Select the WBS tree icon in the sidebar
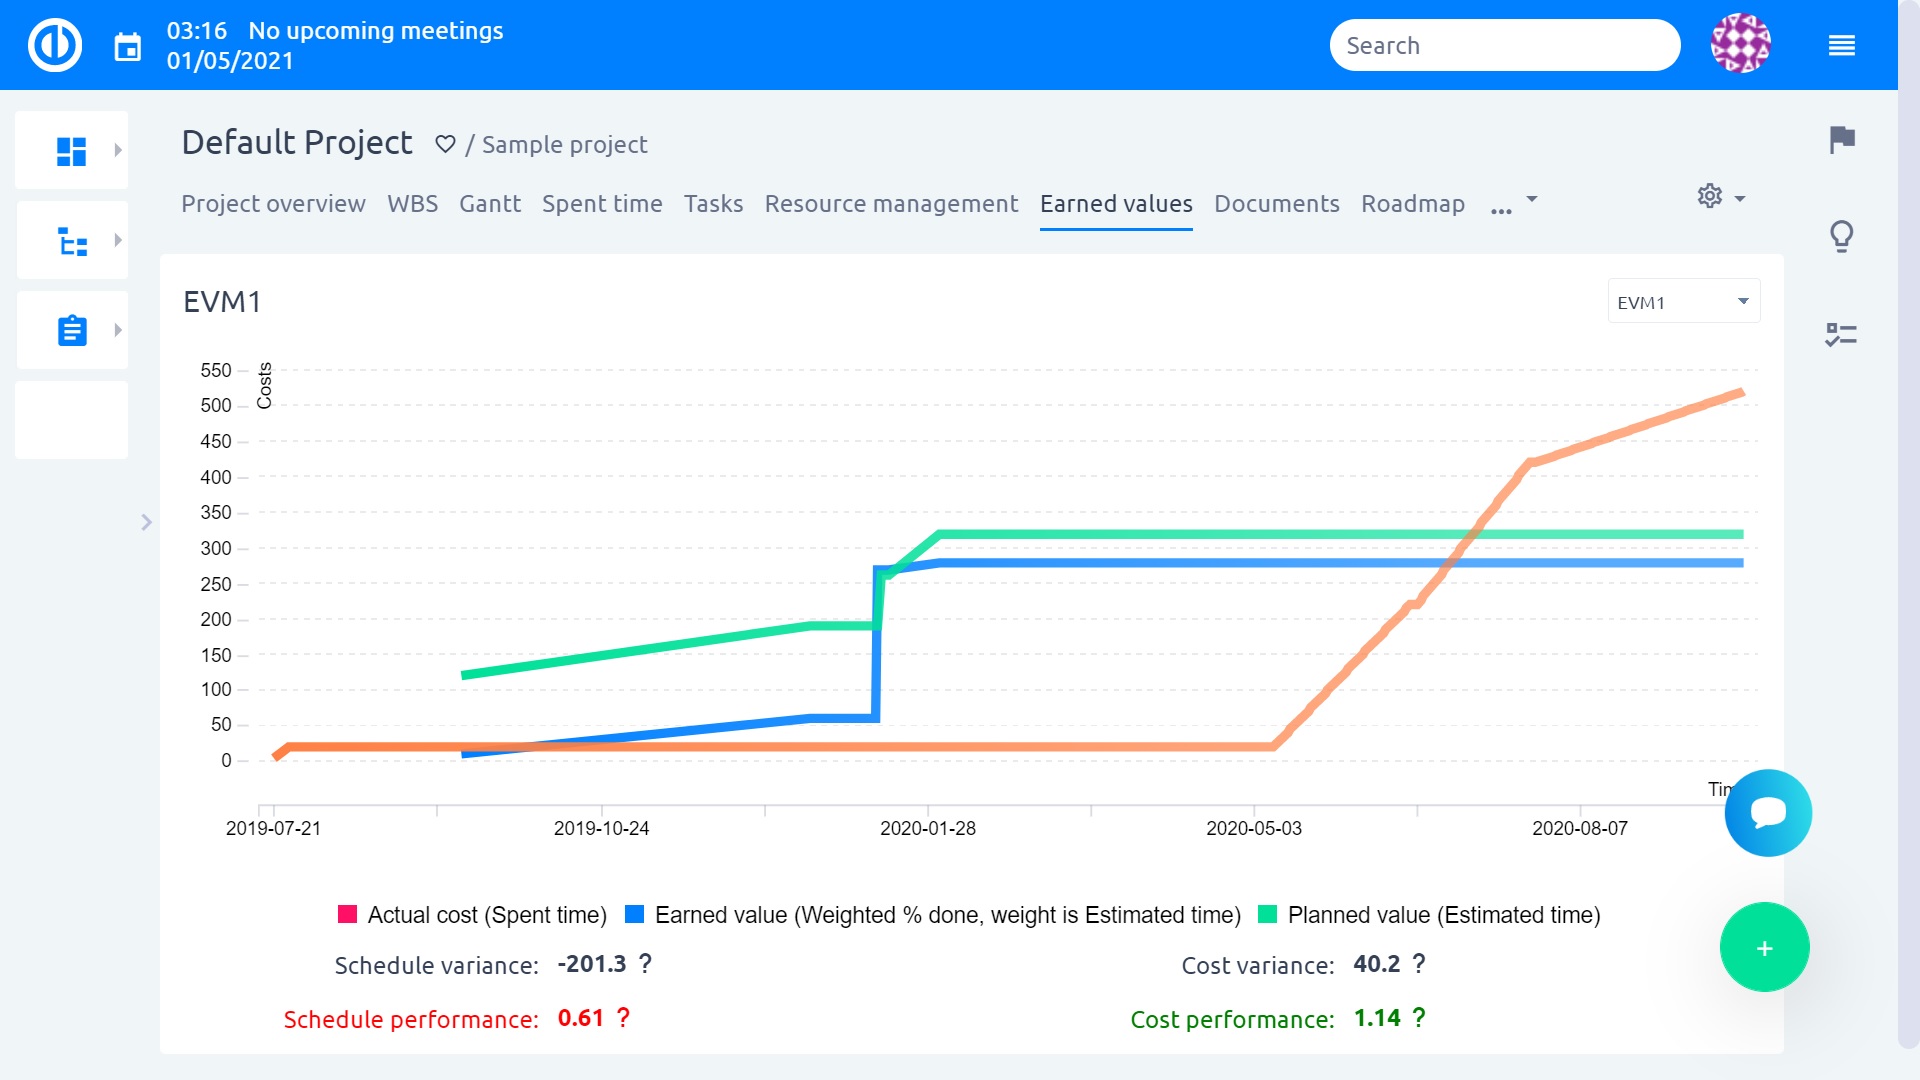The image size is (1920, 1080). [71, 239]
